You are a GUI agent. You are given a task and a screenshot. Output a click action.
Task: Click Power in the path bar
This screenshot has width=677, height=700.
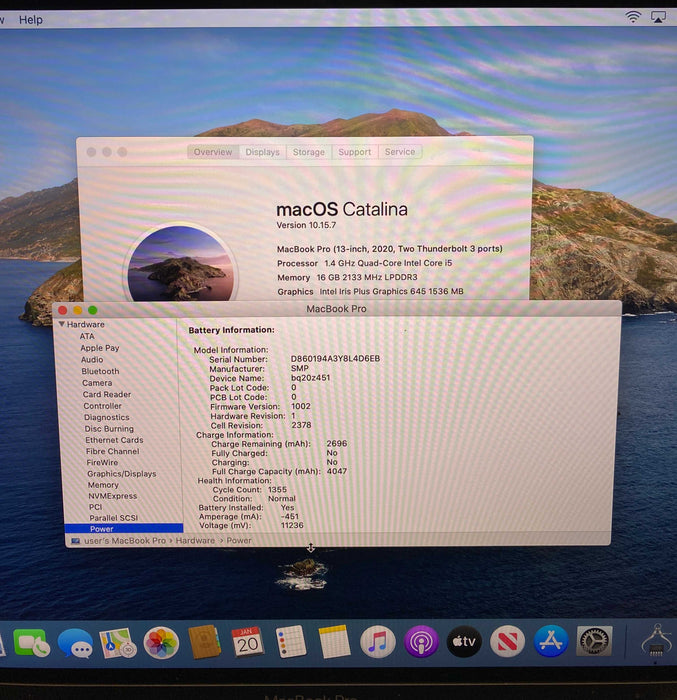[239, 541]
